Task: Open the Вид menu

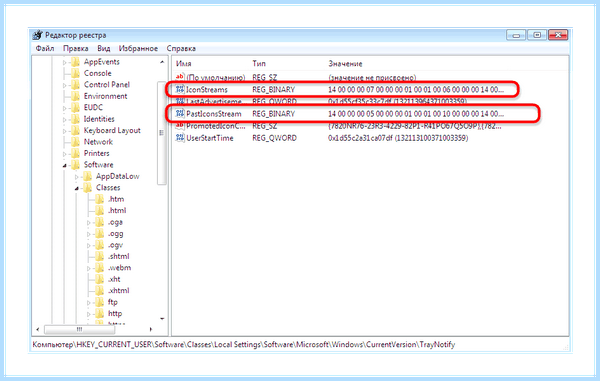Action: 103,49
